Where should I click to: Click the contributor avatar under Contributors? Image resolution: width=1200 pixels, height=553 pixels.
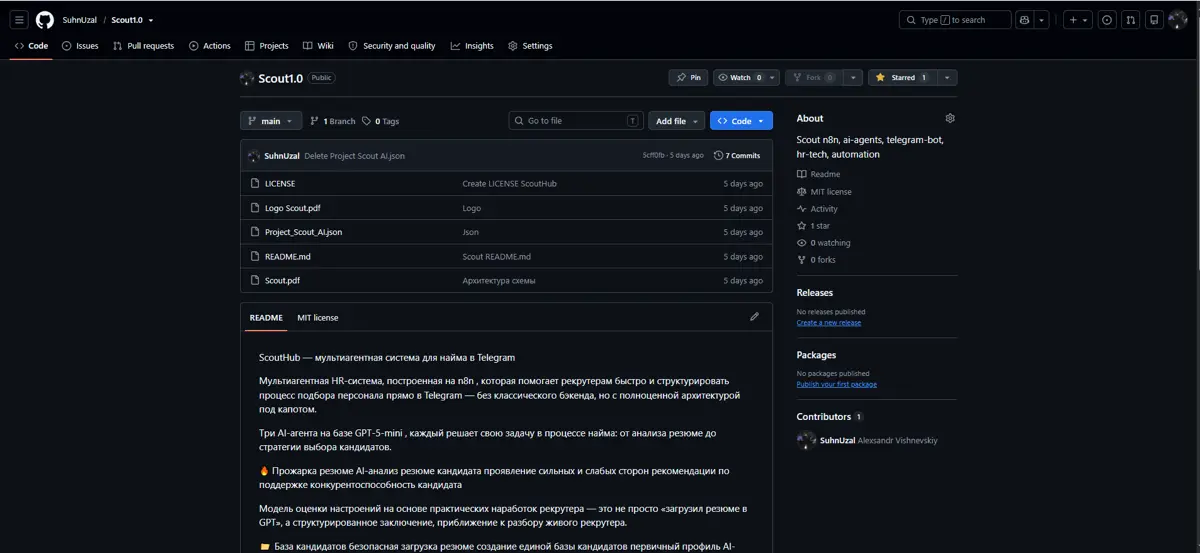[x=806, y=440]
